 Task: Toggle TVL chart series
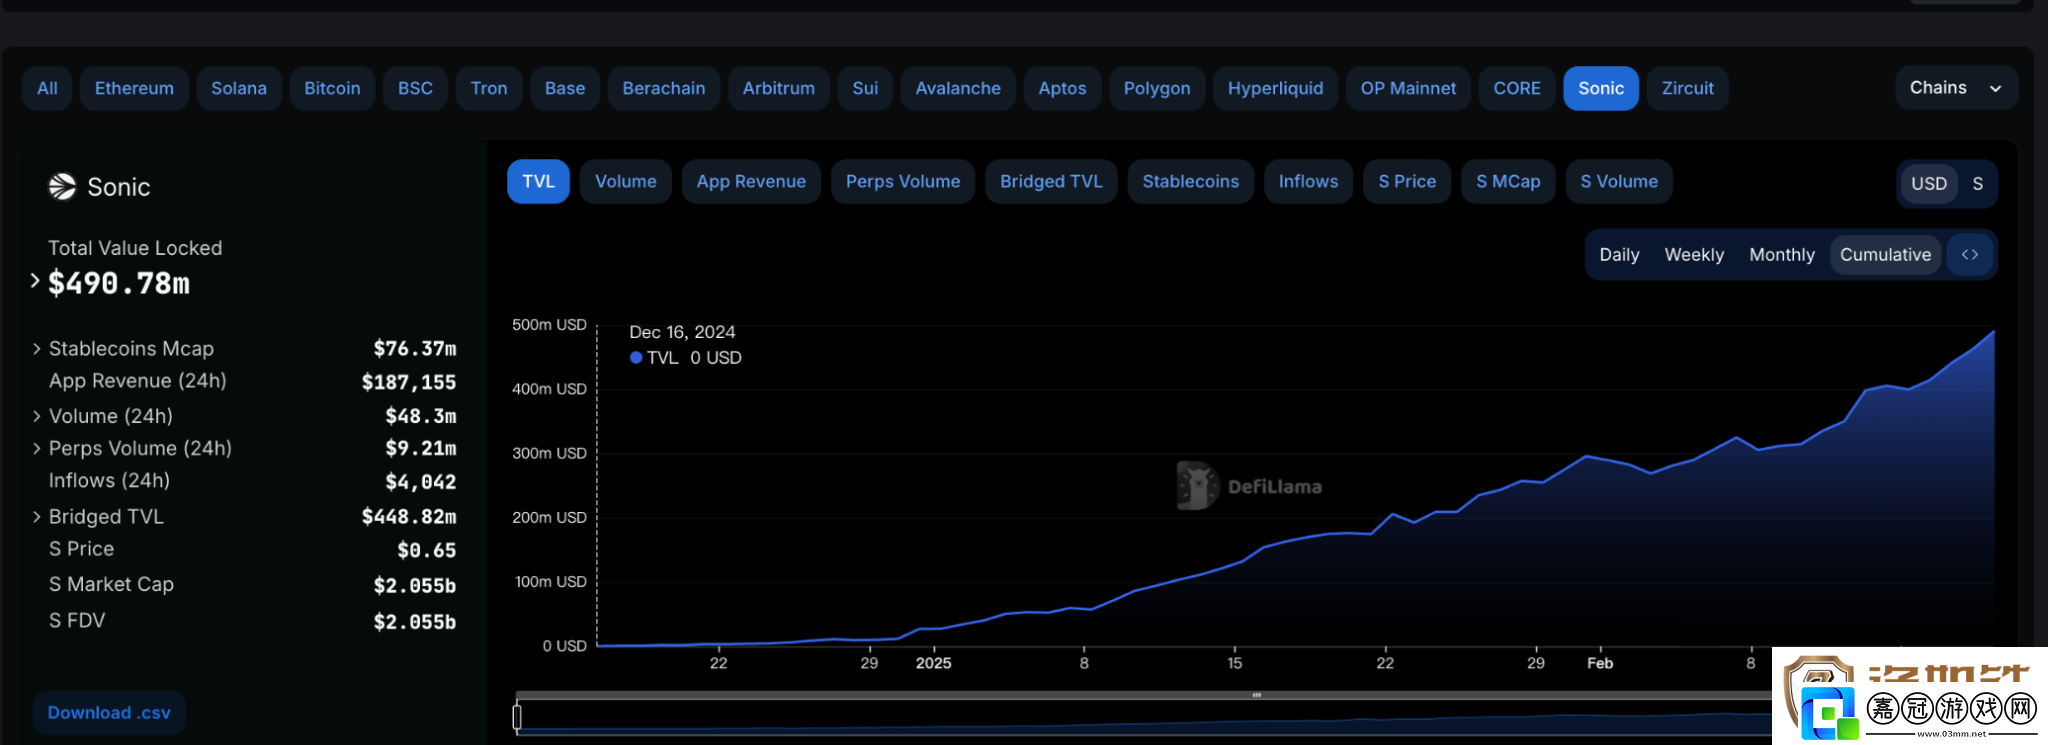pyautogui.click(x=538, y=182)
